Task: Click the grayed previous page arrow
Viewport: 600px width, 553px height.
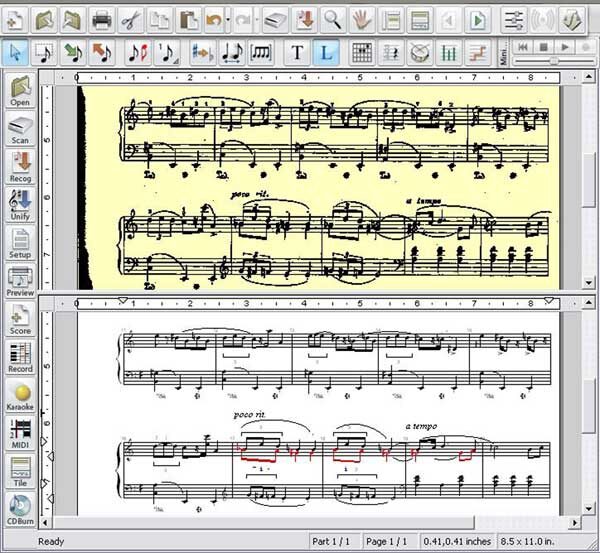Action: click(x=448, y=20)
